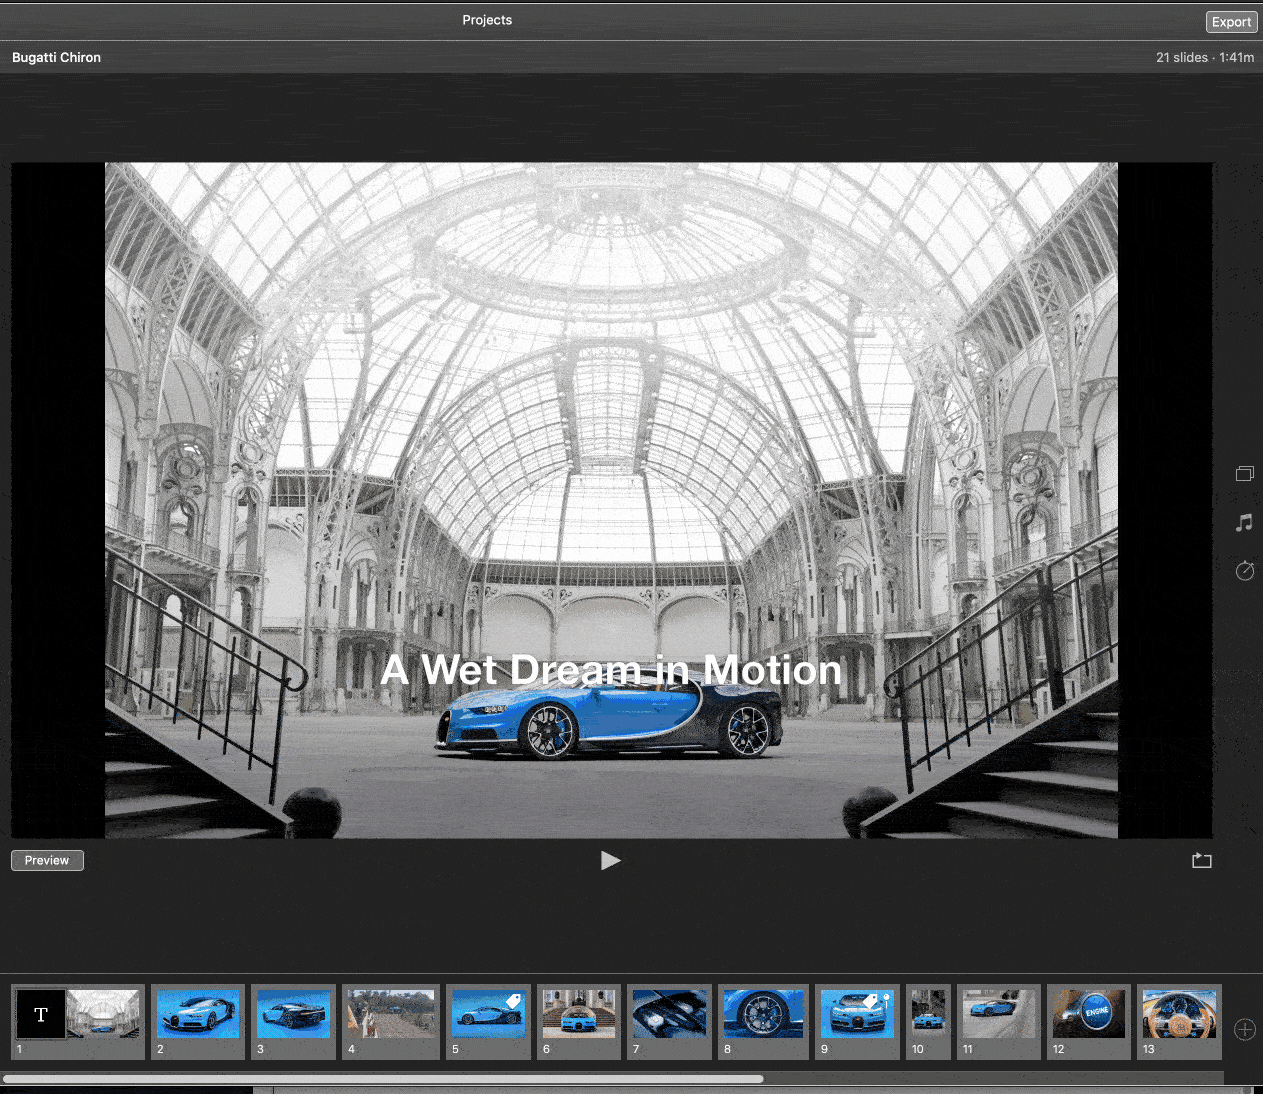Select slide 3 thumbnail

click(293, 1014)
